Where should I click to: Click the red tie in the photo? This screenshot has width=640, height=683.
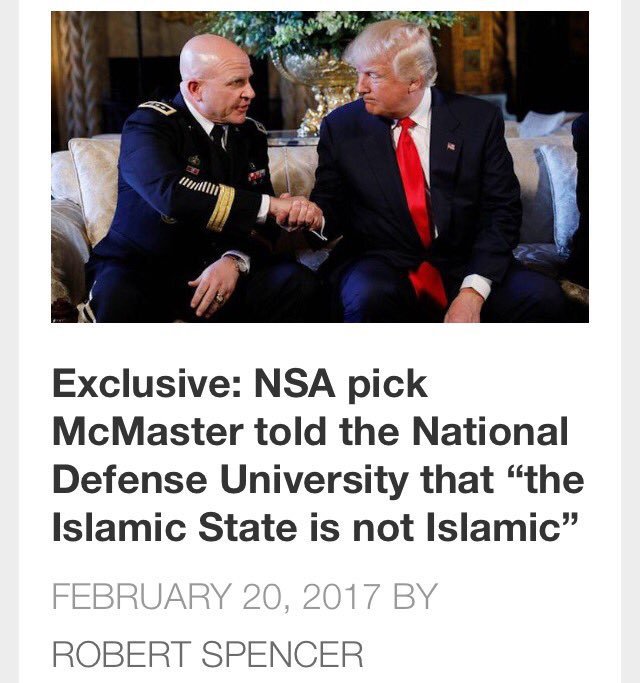(420, 209)
